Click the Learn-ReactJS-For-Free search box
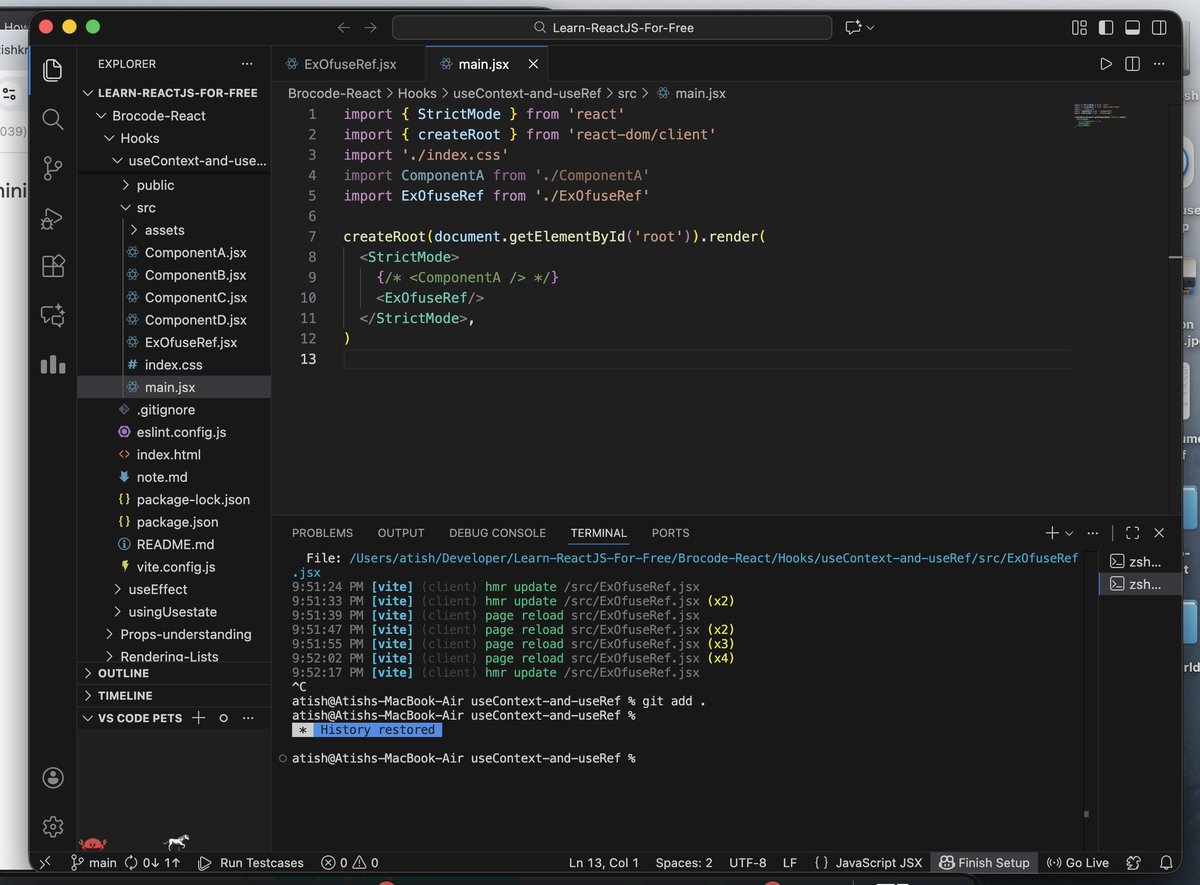The height and width of the screenshot is (885, 1200). tap(613, 28)
